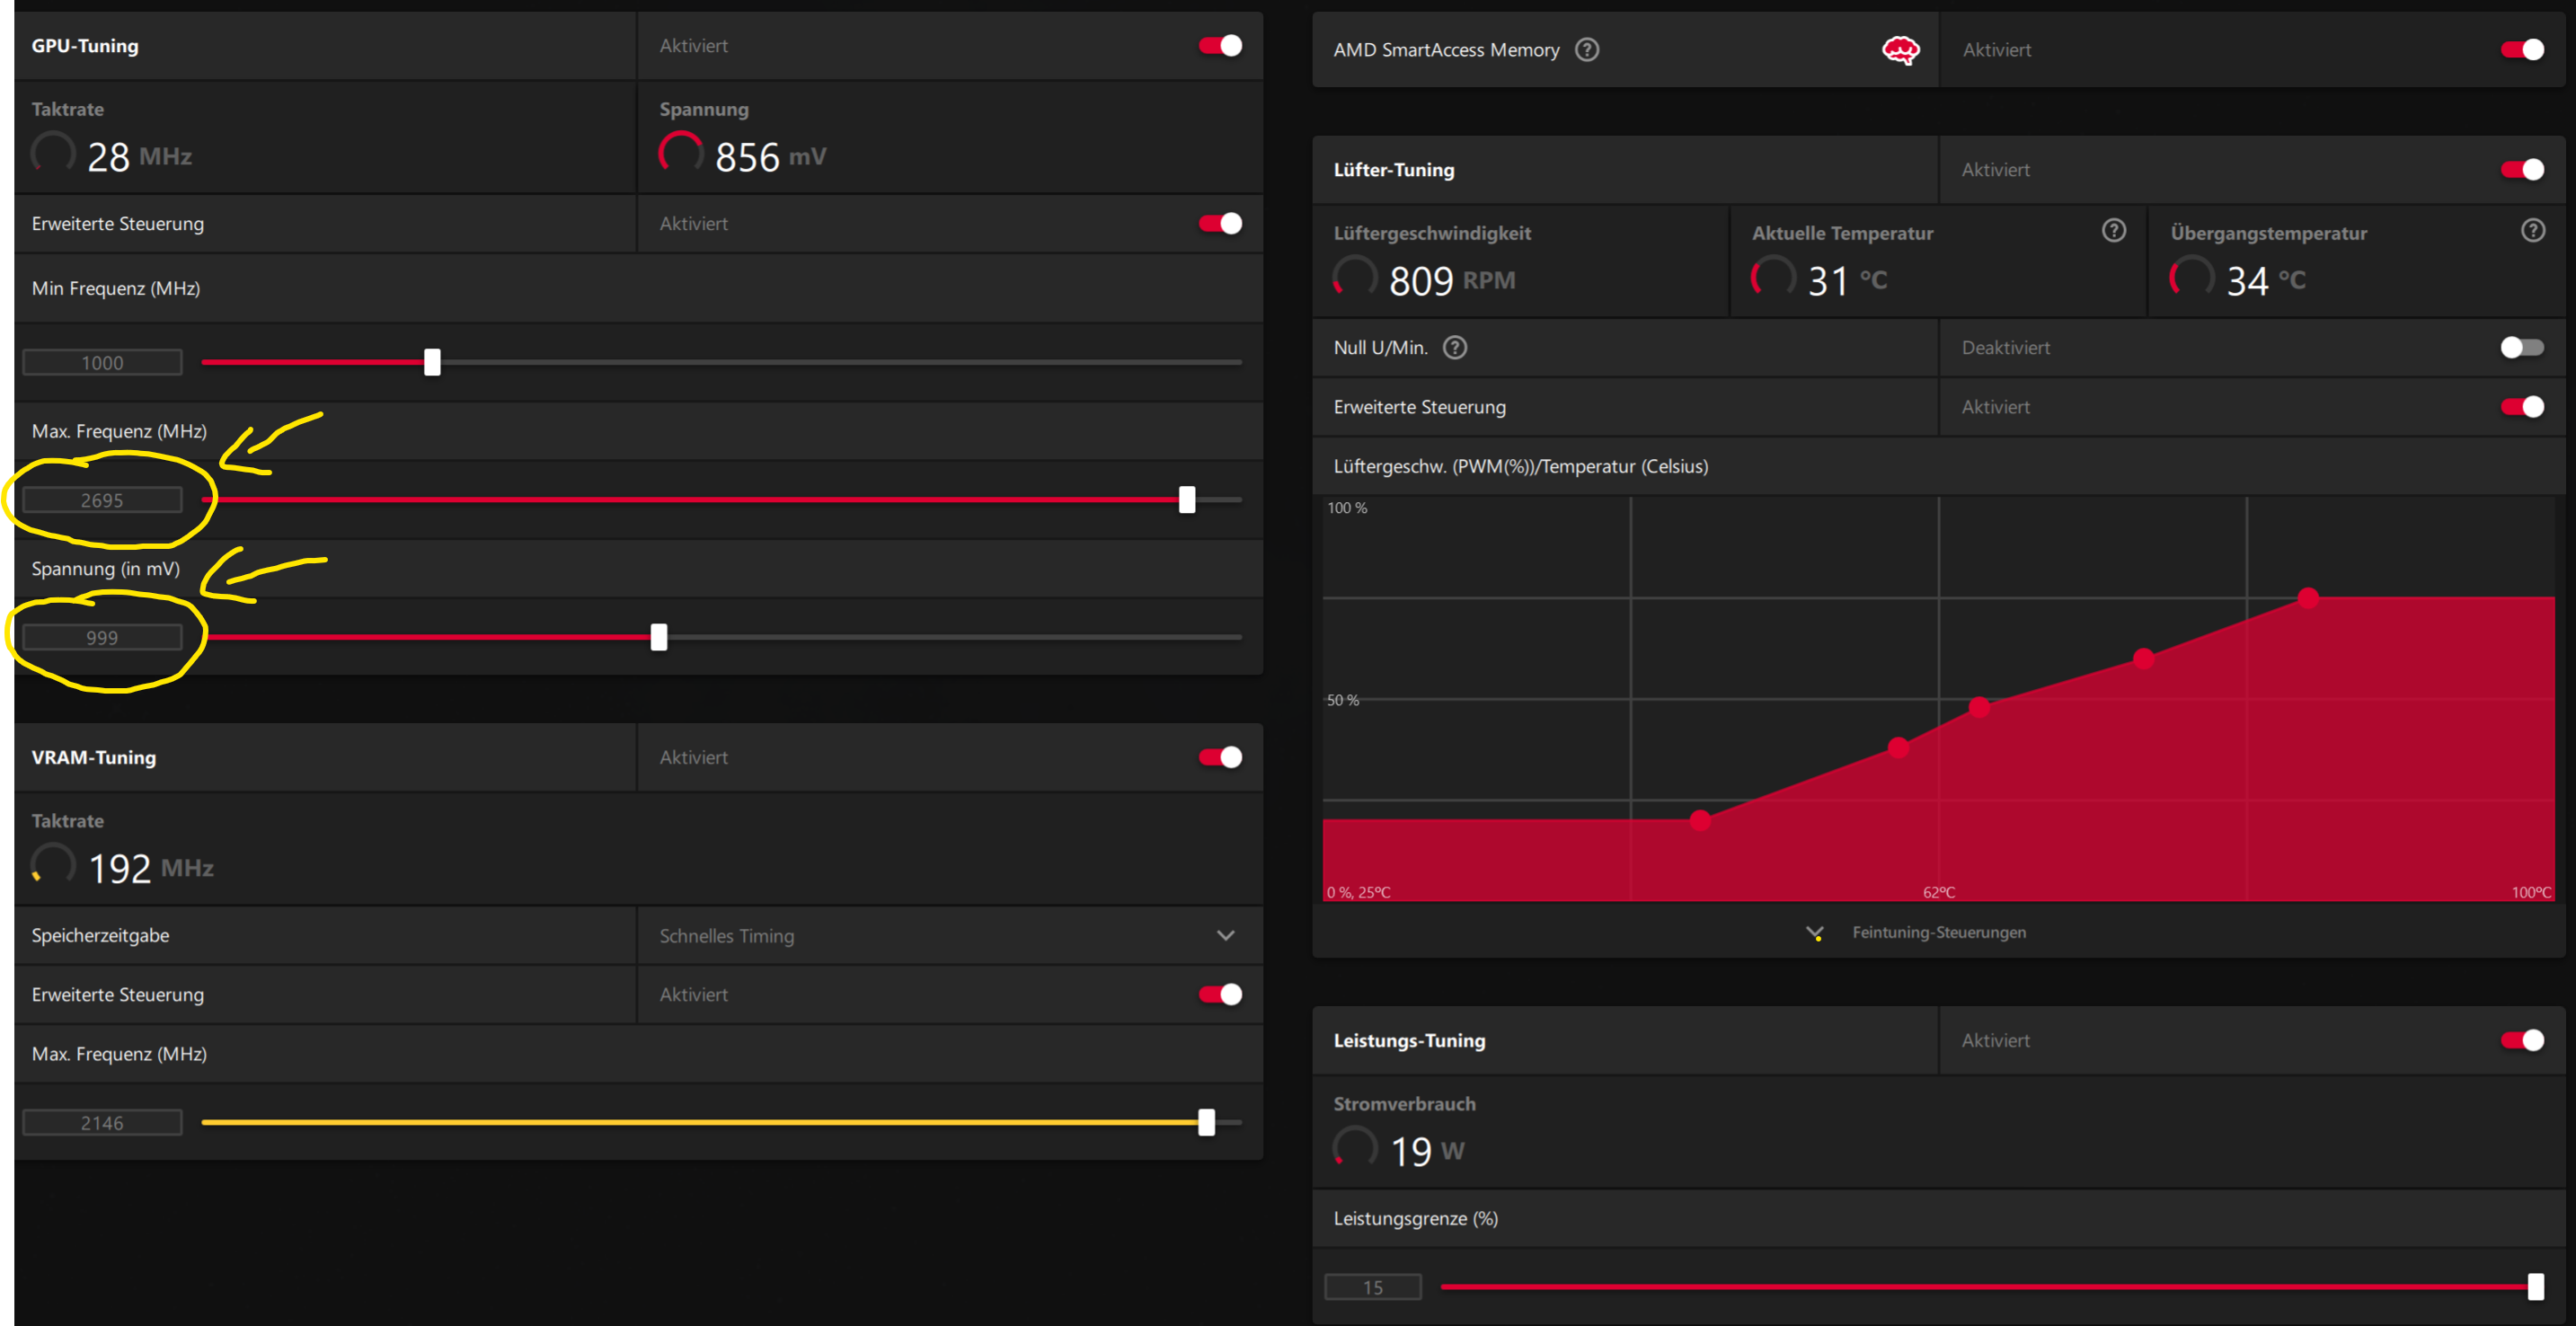The image size is (2576, 1326).
Task: Click help icon for Aktuelle Temperatur
Action: [x=2113, y=231]
